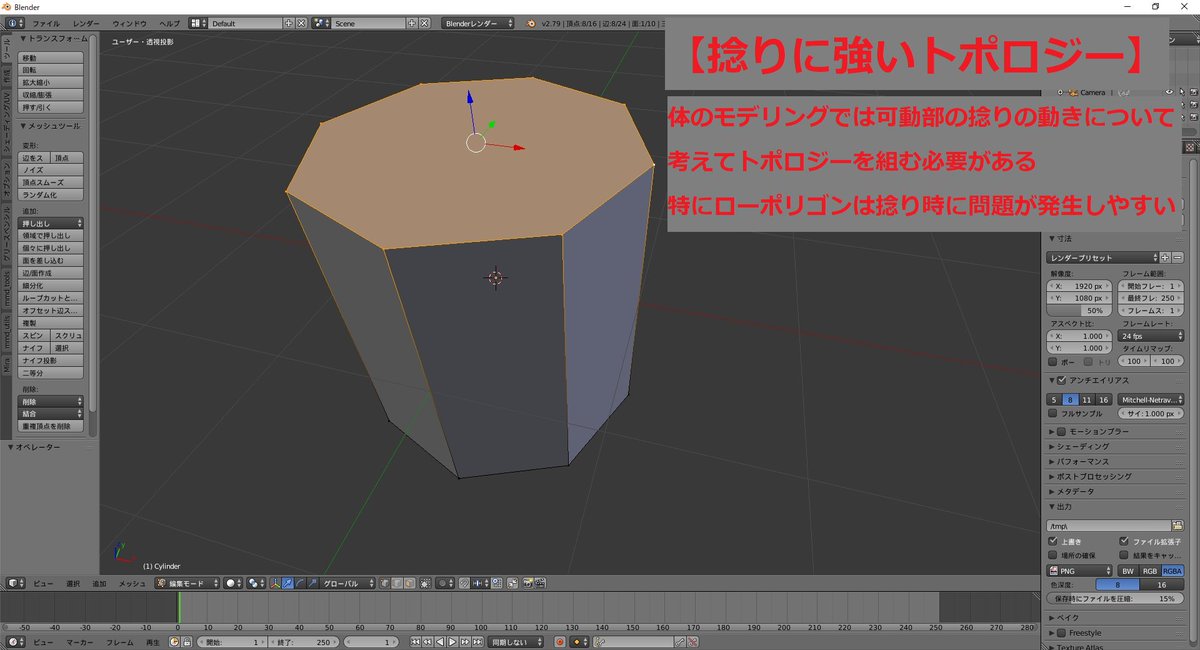Open the 3D view editor type selector
1200x650 pixels.
[14, 583]
